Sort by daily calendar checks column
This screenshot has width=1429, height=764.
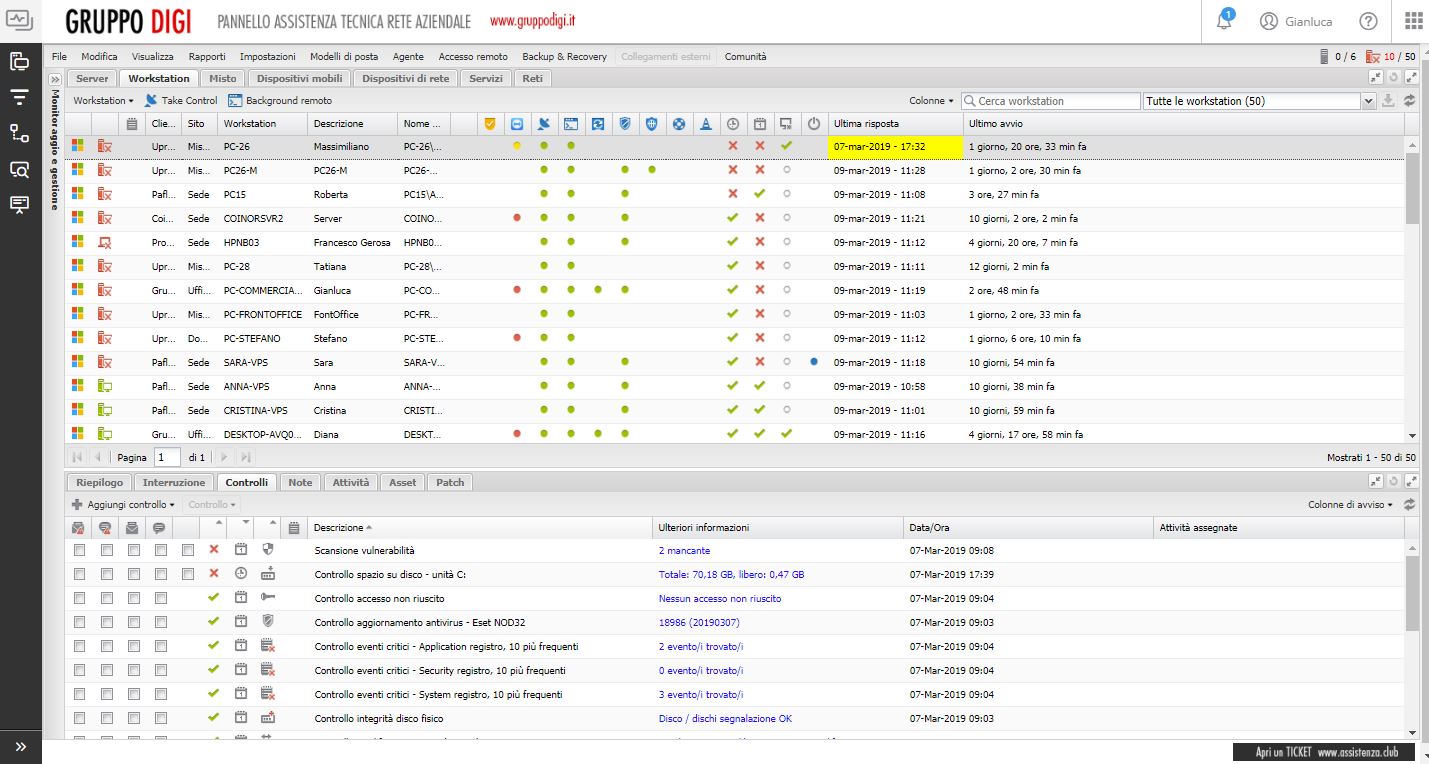(759, 124)
